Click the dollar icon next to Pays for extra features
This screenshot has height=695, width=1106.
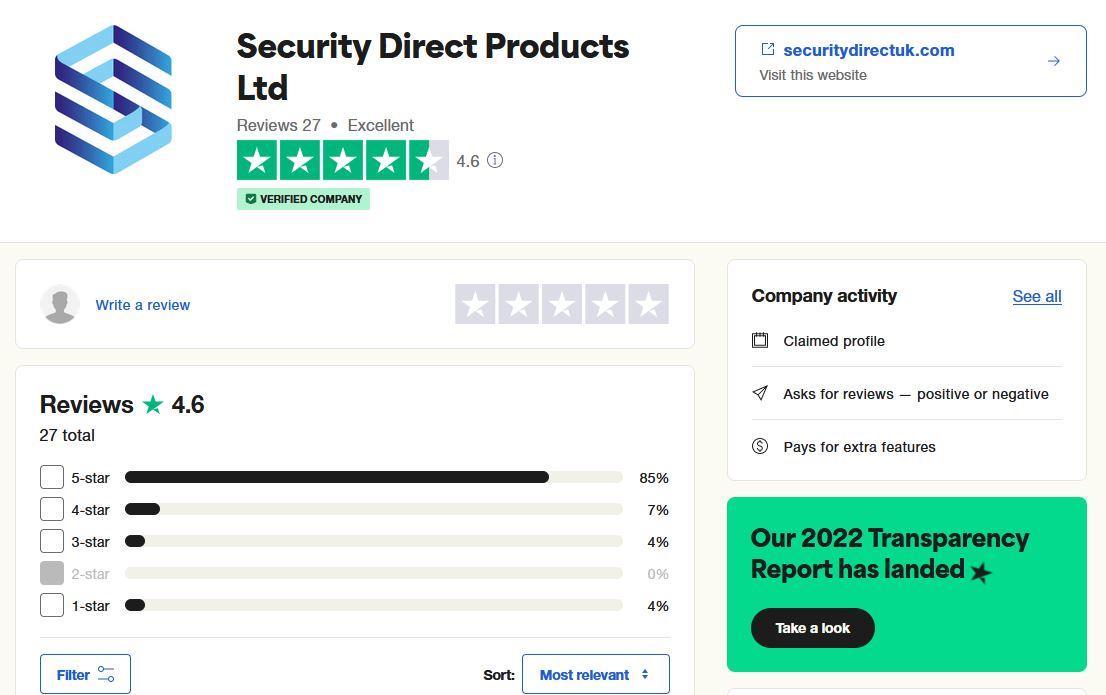click(x=760, y=446)
